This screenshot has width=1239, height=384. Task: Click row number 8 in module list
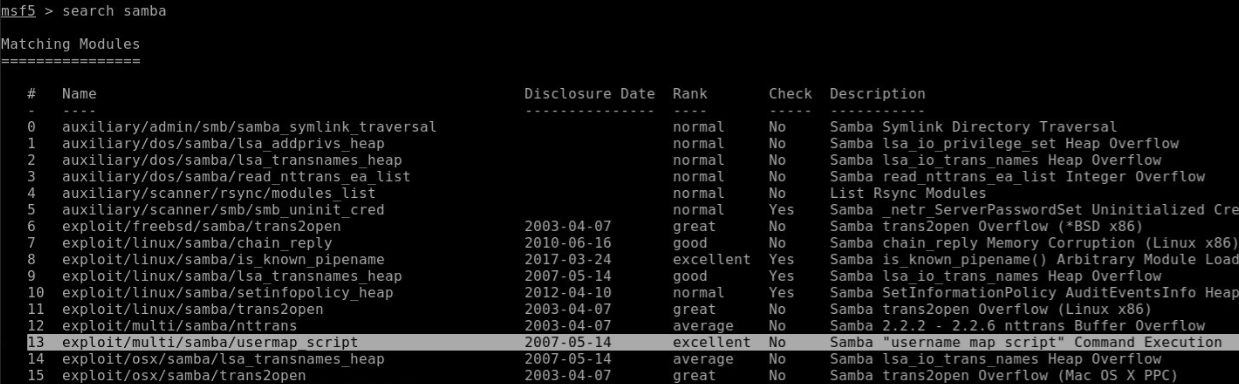31,259
